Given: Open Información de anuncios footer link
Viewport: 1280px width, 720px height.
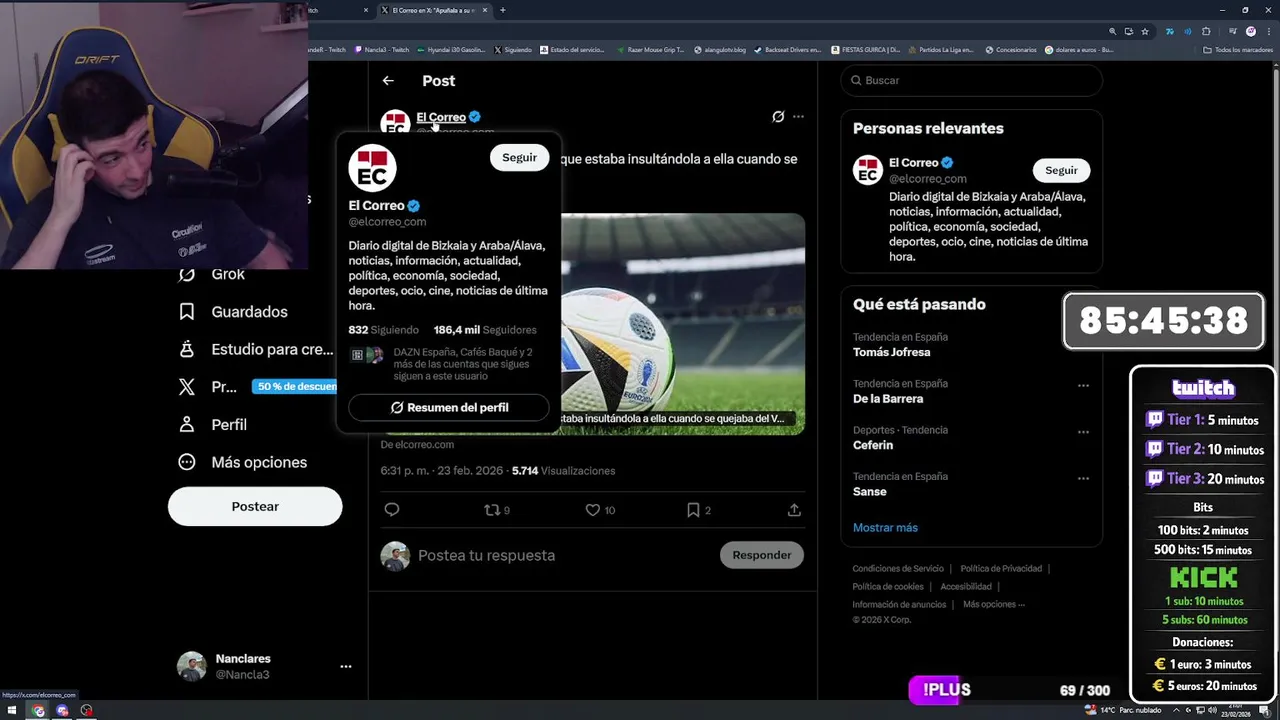Looking at the screenshot, I should pos(899,605).
